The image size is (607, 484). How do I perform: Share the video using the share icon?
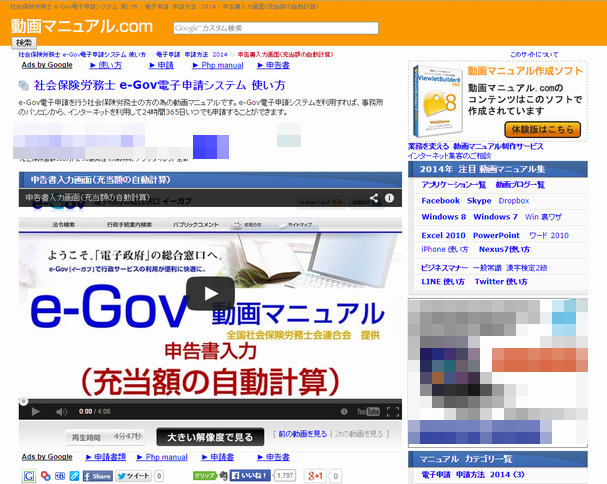tap(374, 198)
